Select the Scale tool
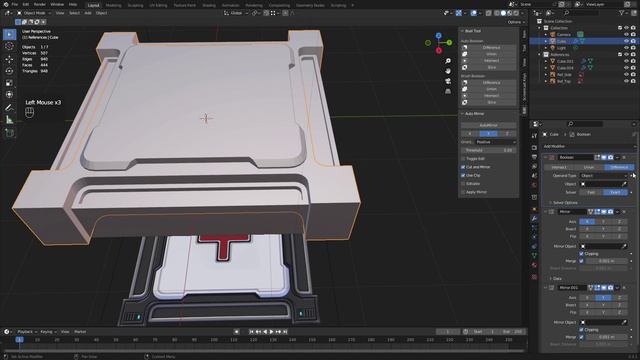Image resolution: width=640 pixels, height=360 pixels. (9, 83)
